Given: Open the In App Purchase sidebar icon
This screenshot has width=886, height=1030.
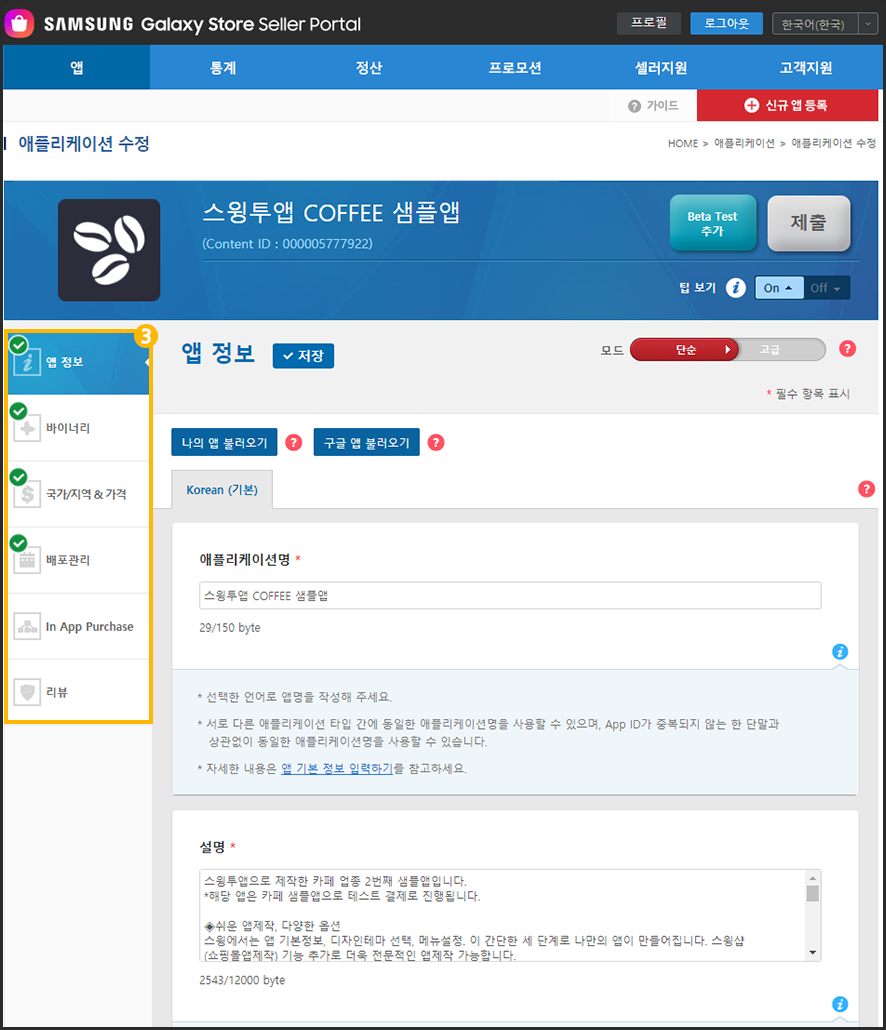Looking at the screenshot, I should coord(27,627).
